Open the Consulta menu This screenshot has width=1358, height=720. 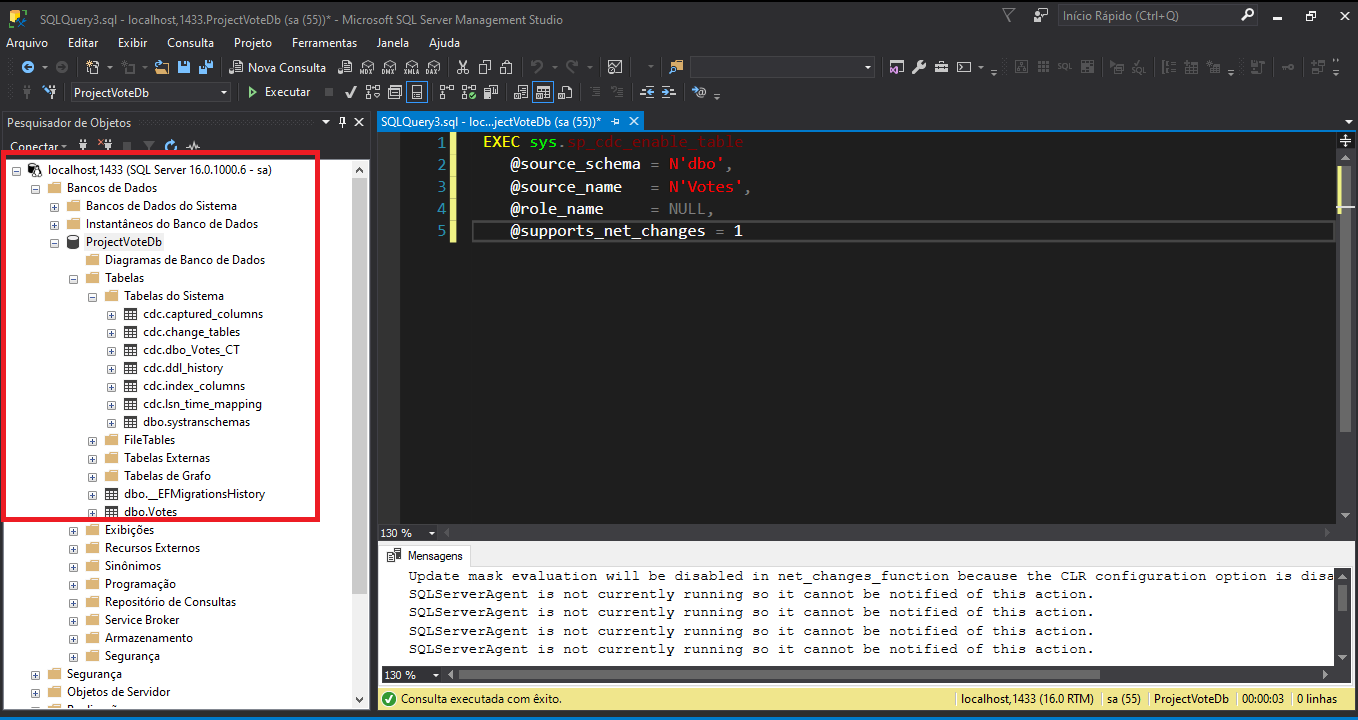(x=190, y=43)
